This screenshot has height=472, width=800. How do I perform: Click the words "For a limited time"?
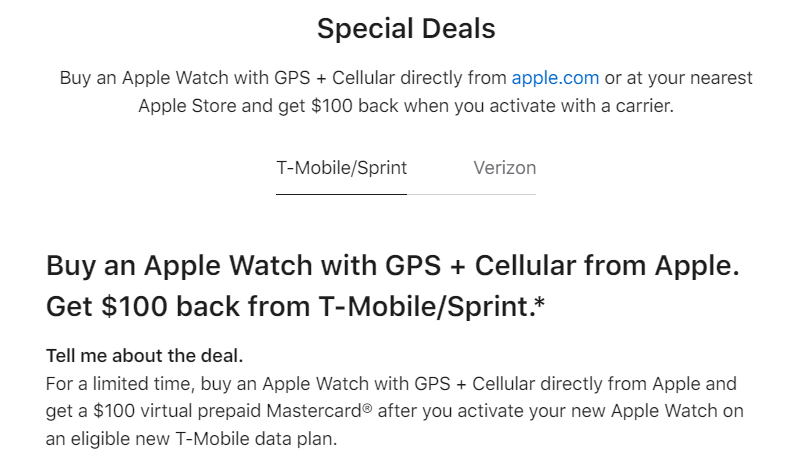pos(108,384)
